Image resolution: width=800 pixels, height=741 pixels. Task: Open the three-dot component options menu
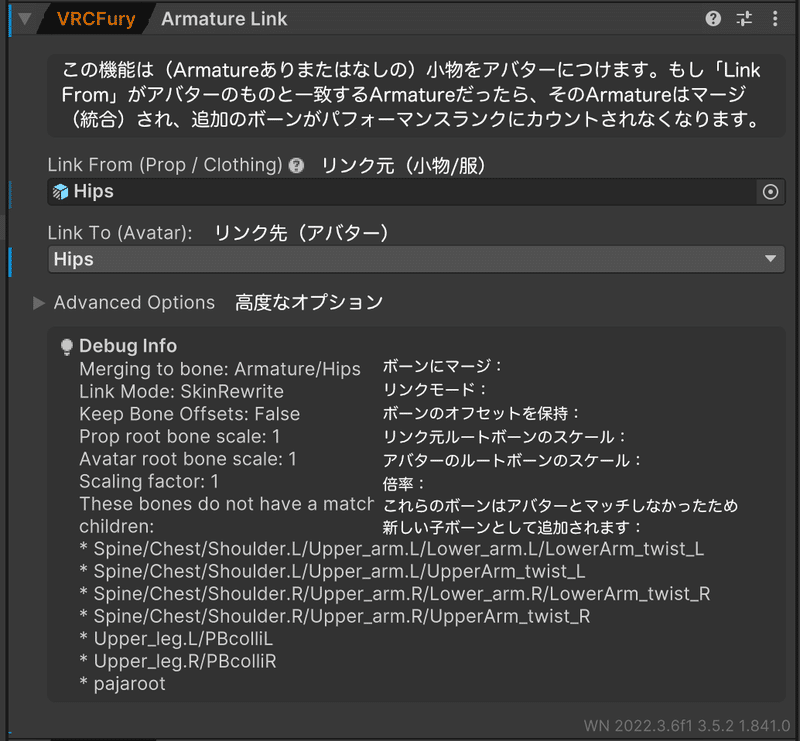pos(775,18)
